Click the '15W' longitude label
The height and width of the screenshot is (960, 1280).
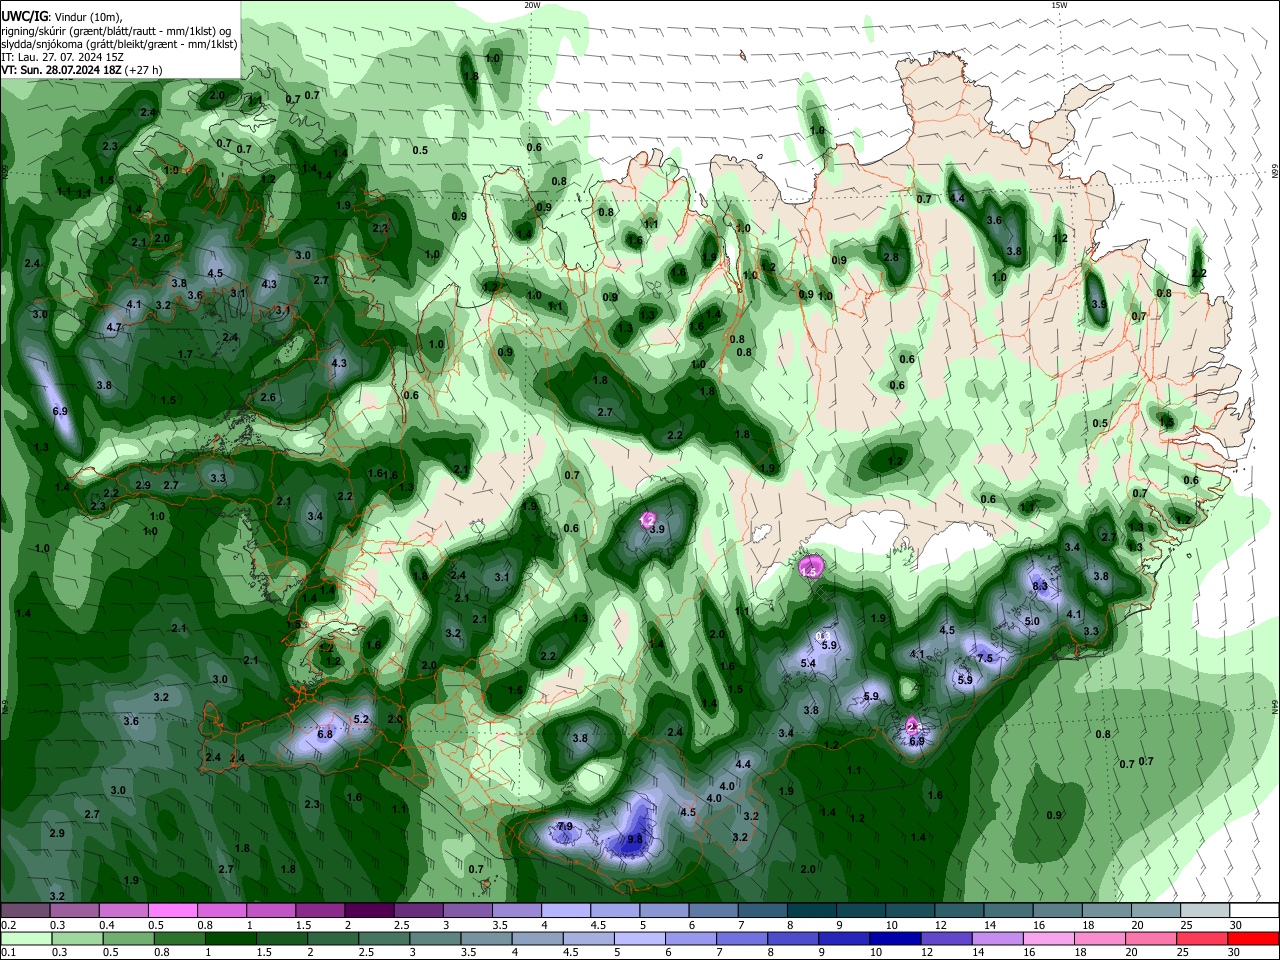click(1059, 5)
